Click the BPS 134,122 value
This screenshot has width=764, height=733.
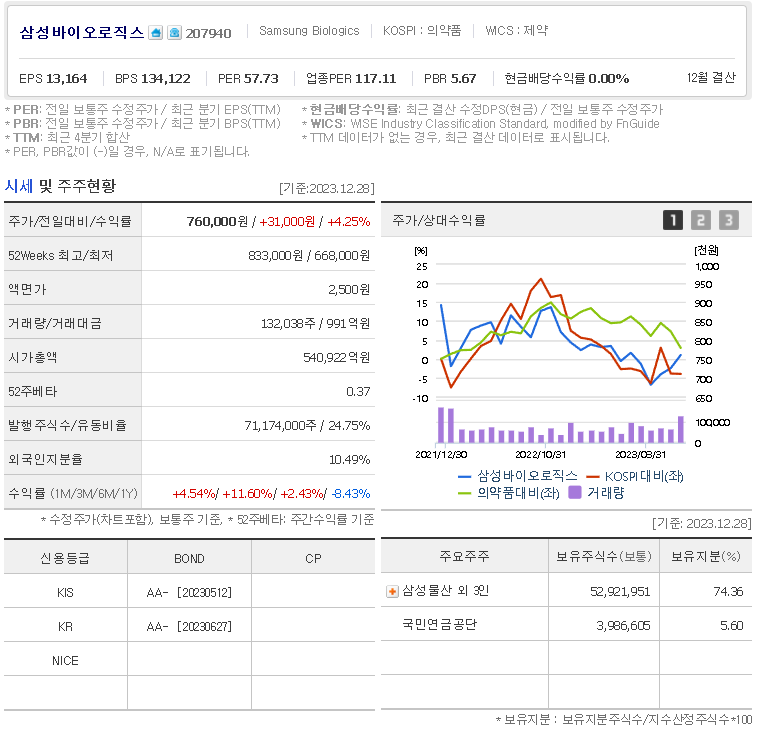(x=153, y=78)
